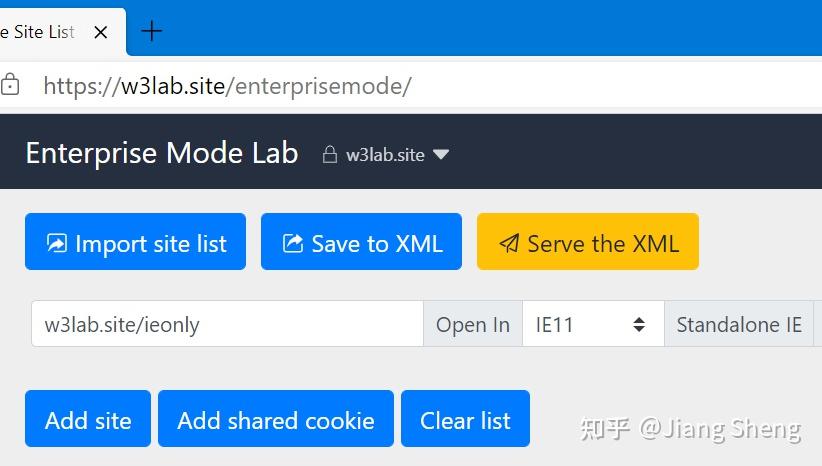Click the browser address bar URL
Viewport: 822px width, 466px height.
point(227,85)
